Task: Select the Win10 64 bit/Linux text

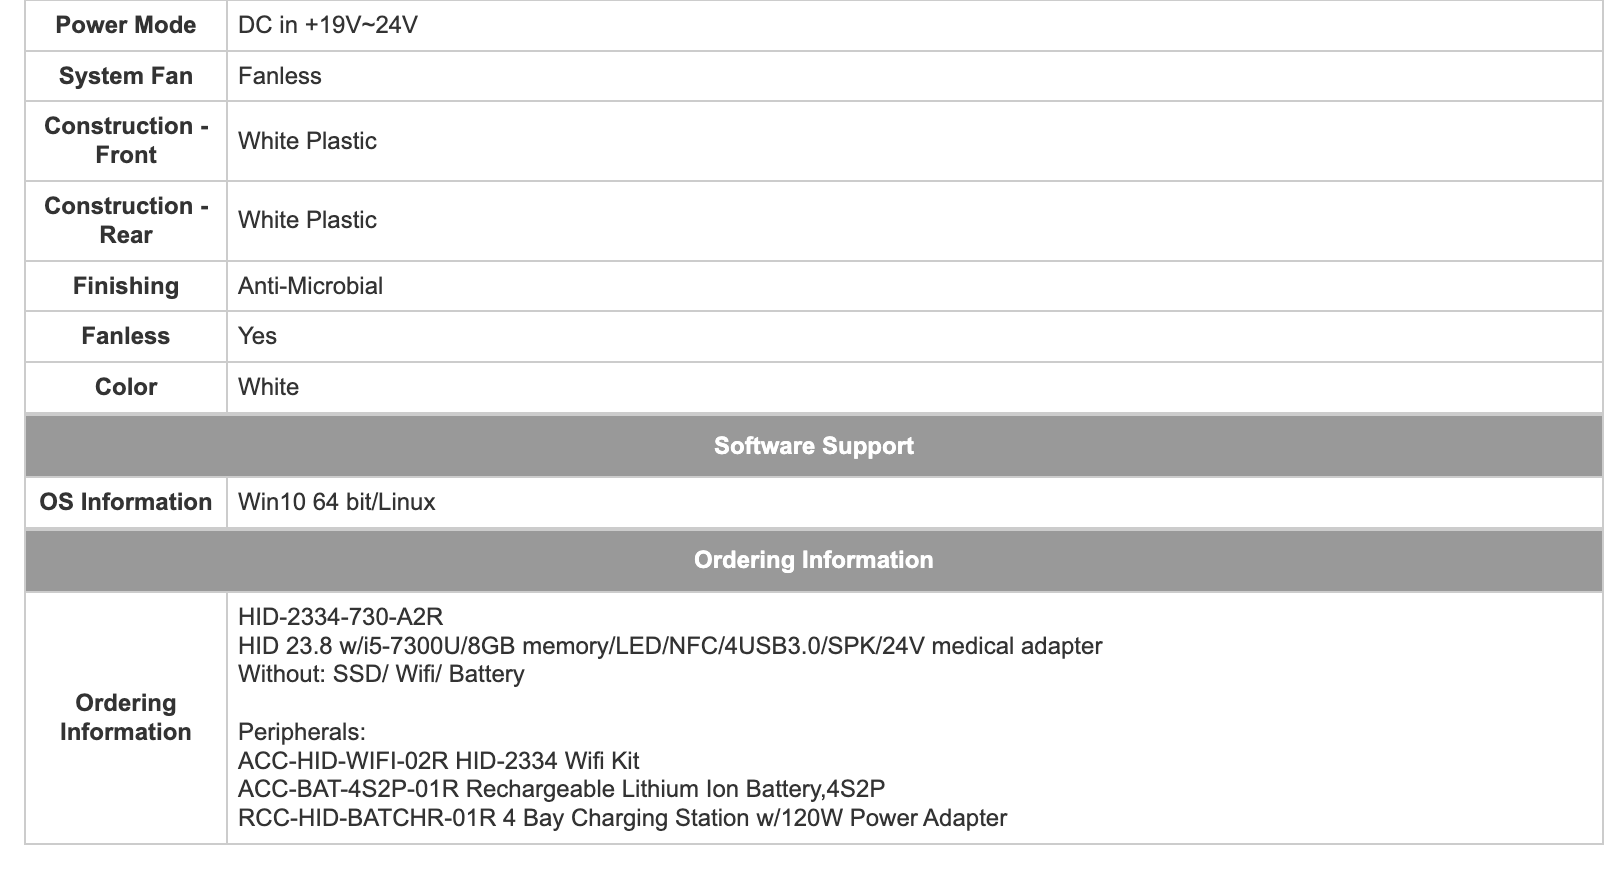Action: point(337,502)
